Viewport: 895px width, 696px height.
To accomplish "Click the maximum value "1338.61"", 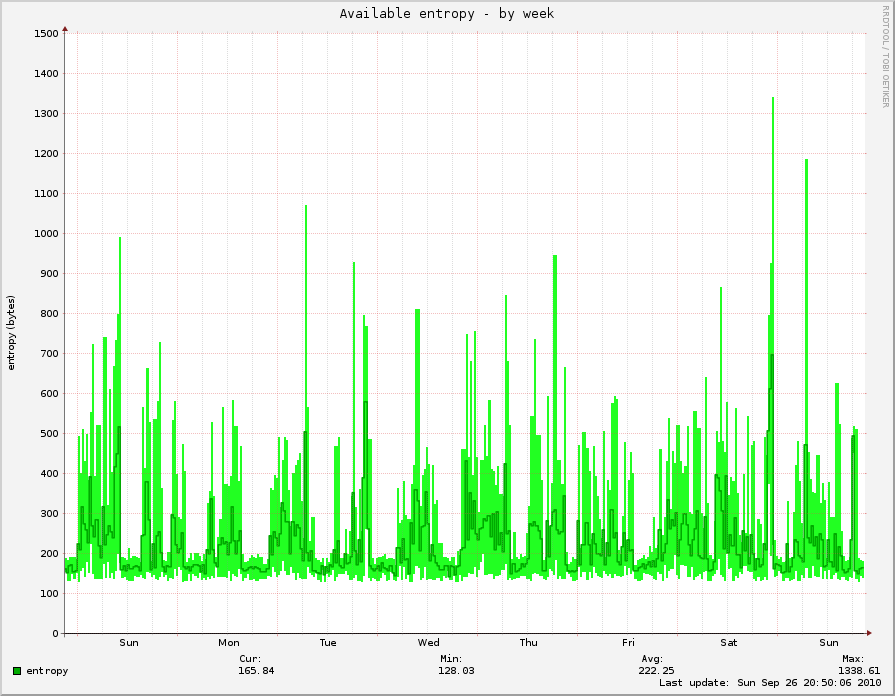I will pos(859,670).
